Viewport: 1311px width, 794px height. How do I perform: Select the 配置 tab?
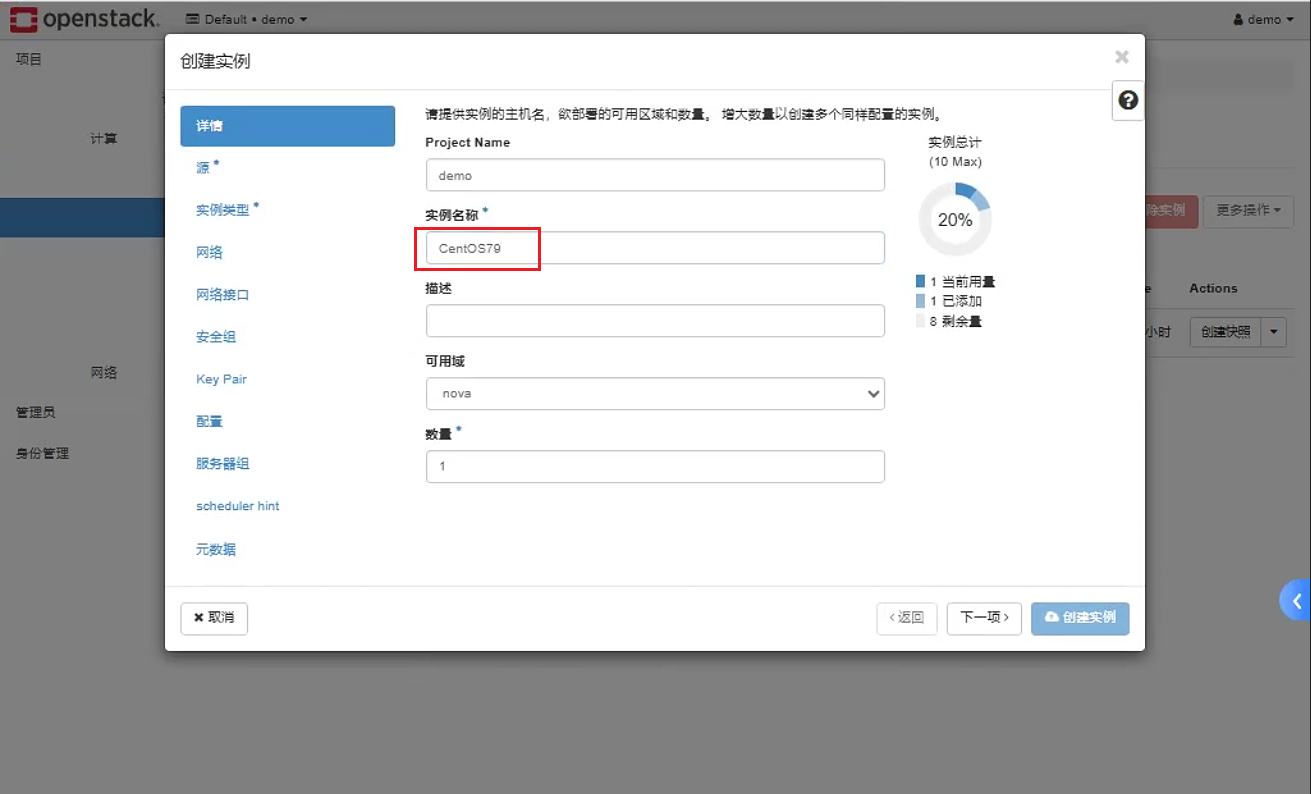coord(210,421)
